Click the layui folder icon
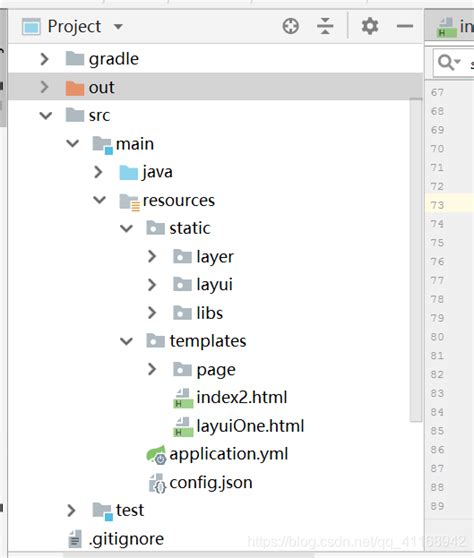This screenshot has height=558, width=474. tap(183, 284)
